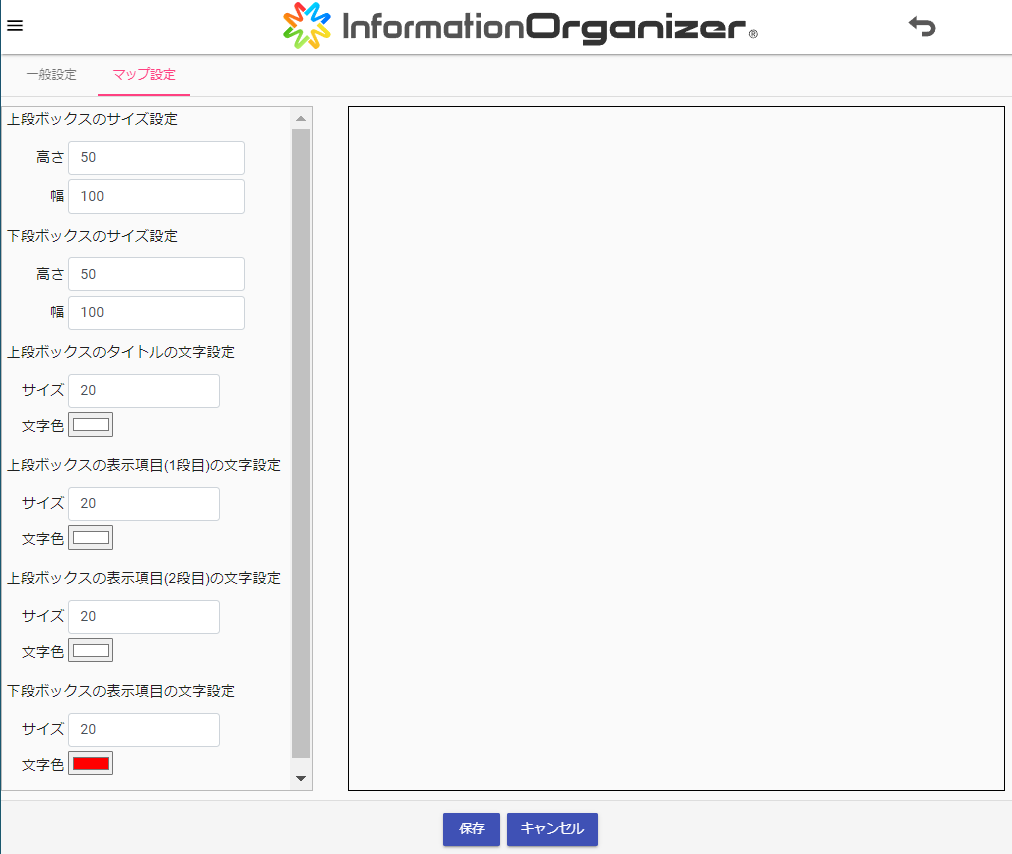Open the hamburger menu icon

pos(15,26)
